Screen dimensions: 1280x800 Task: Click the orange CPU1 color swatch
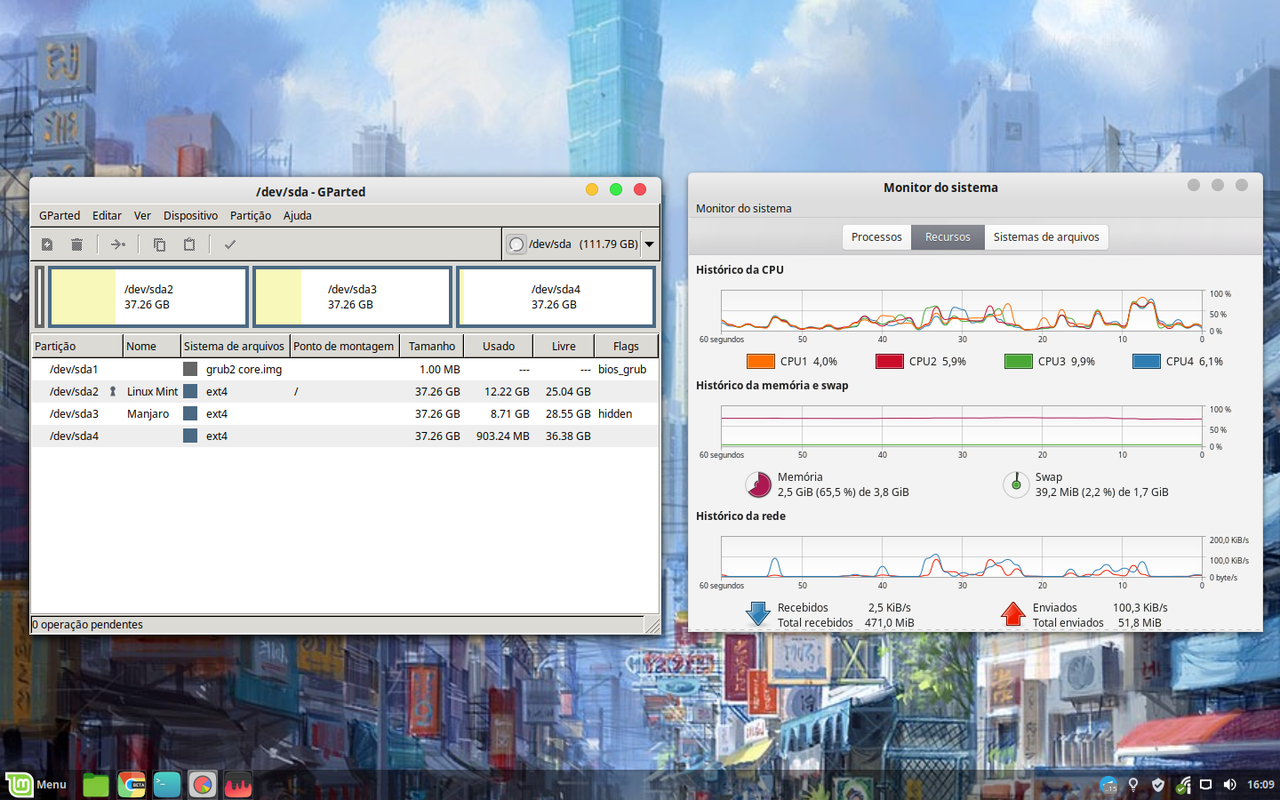pos(761,361)
